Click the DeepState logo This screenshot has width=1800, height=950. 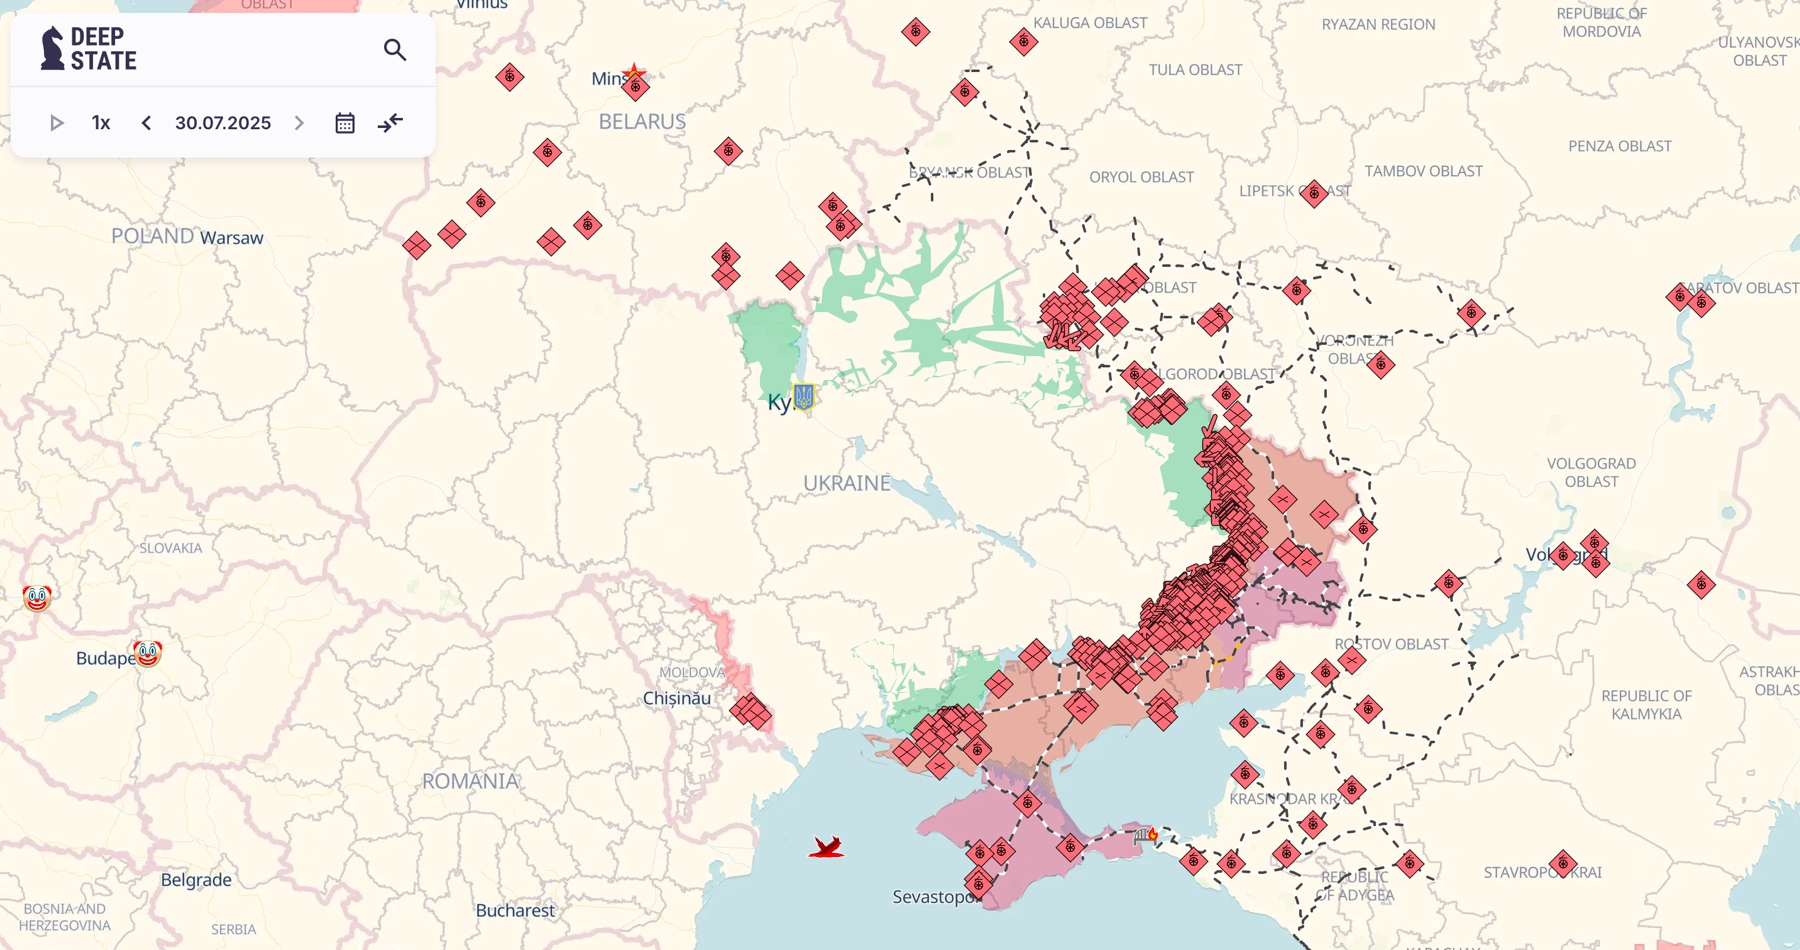coord(89,49)
